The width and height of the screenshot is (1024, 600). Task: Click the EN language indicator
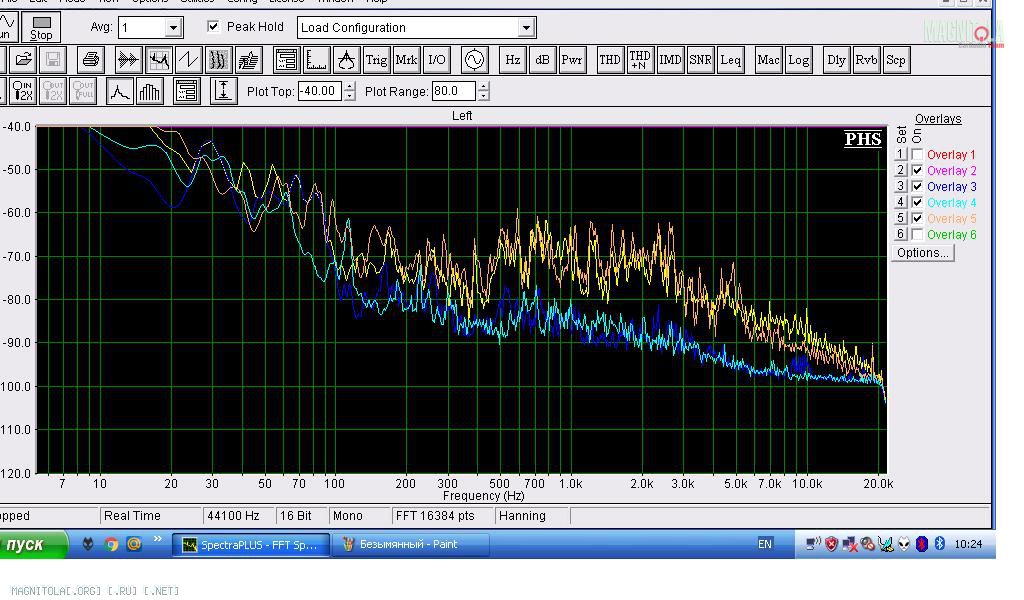[x=765, y=544]
